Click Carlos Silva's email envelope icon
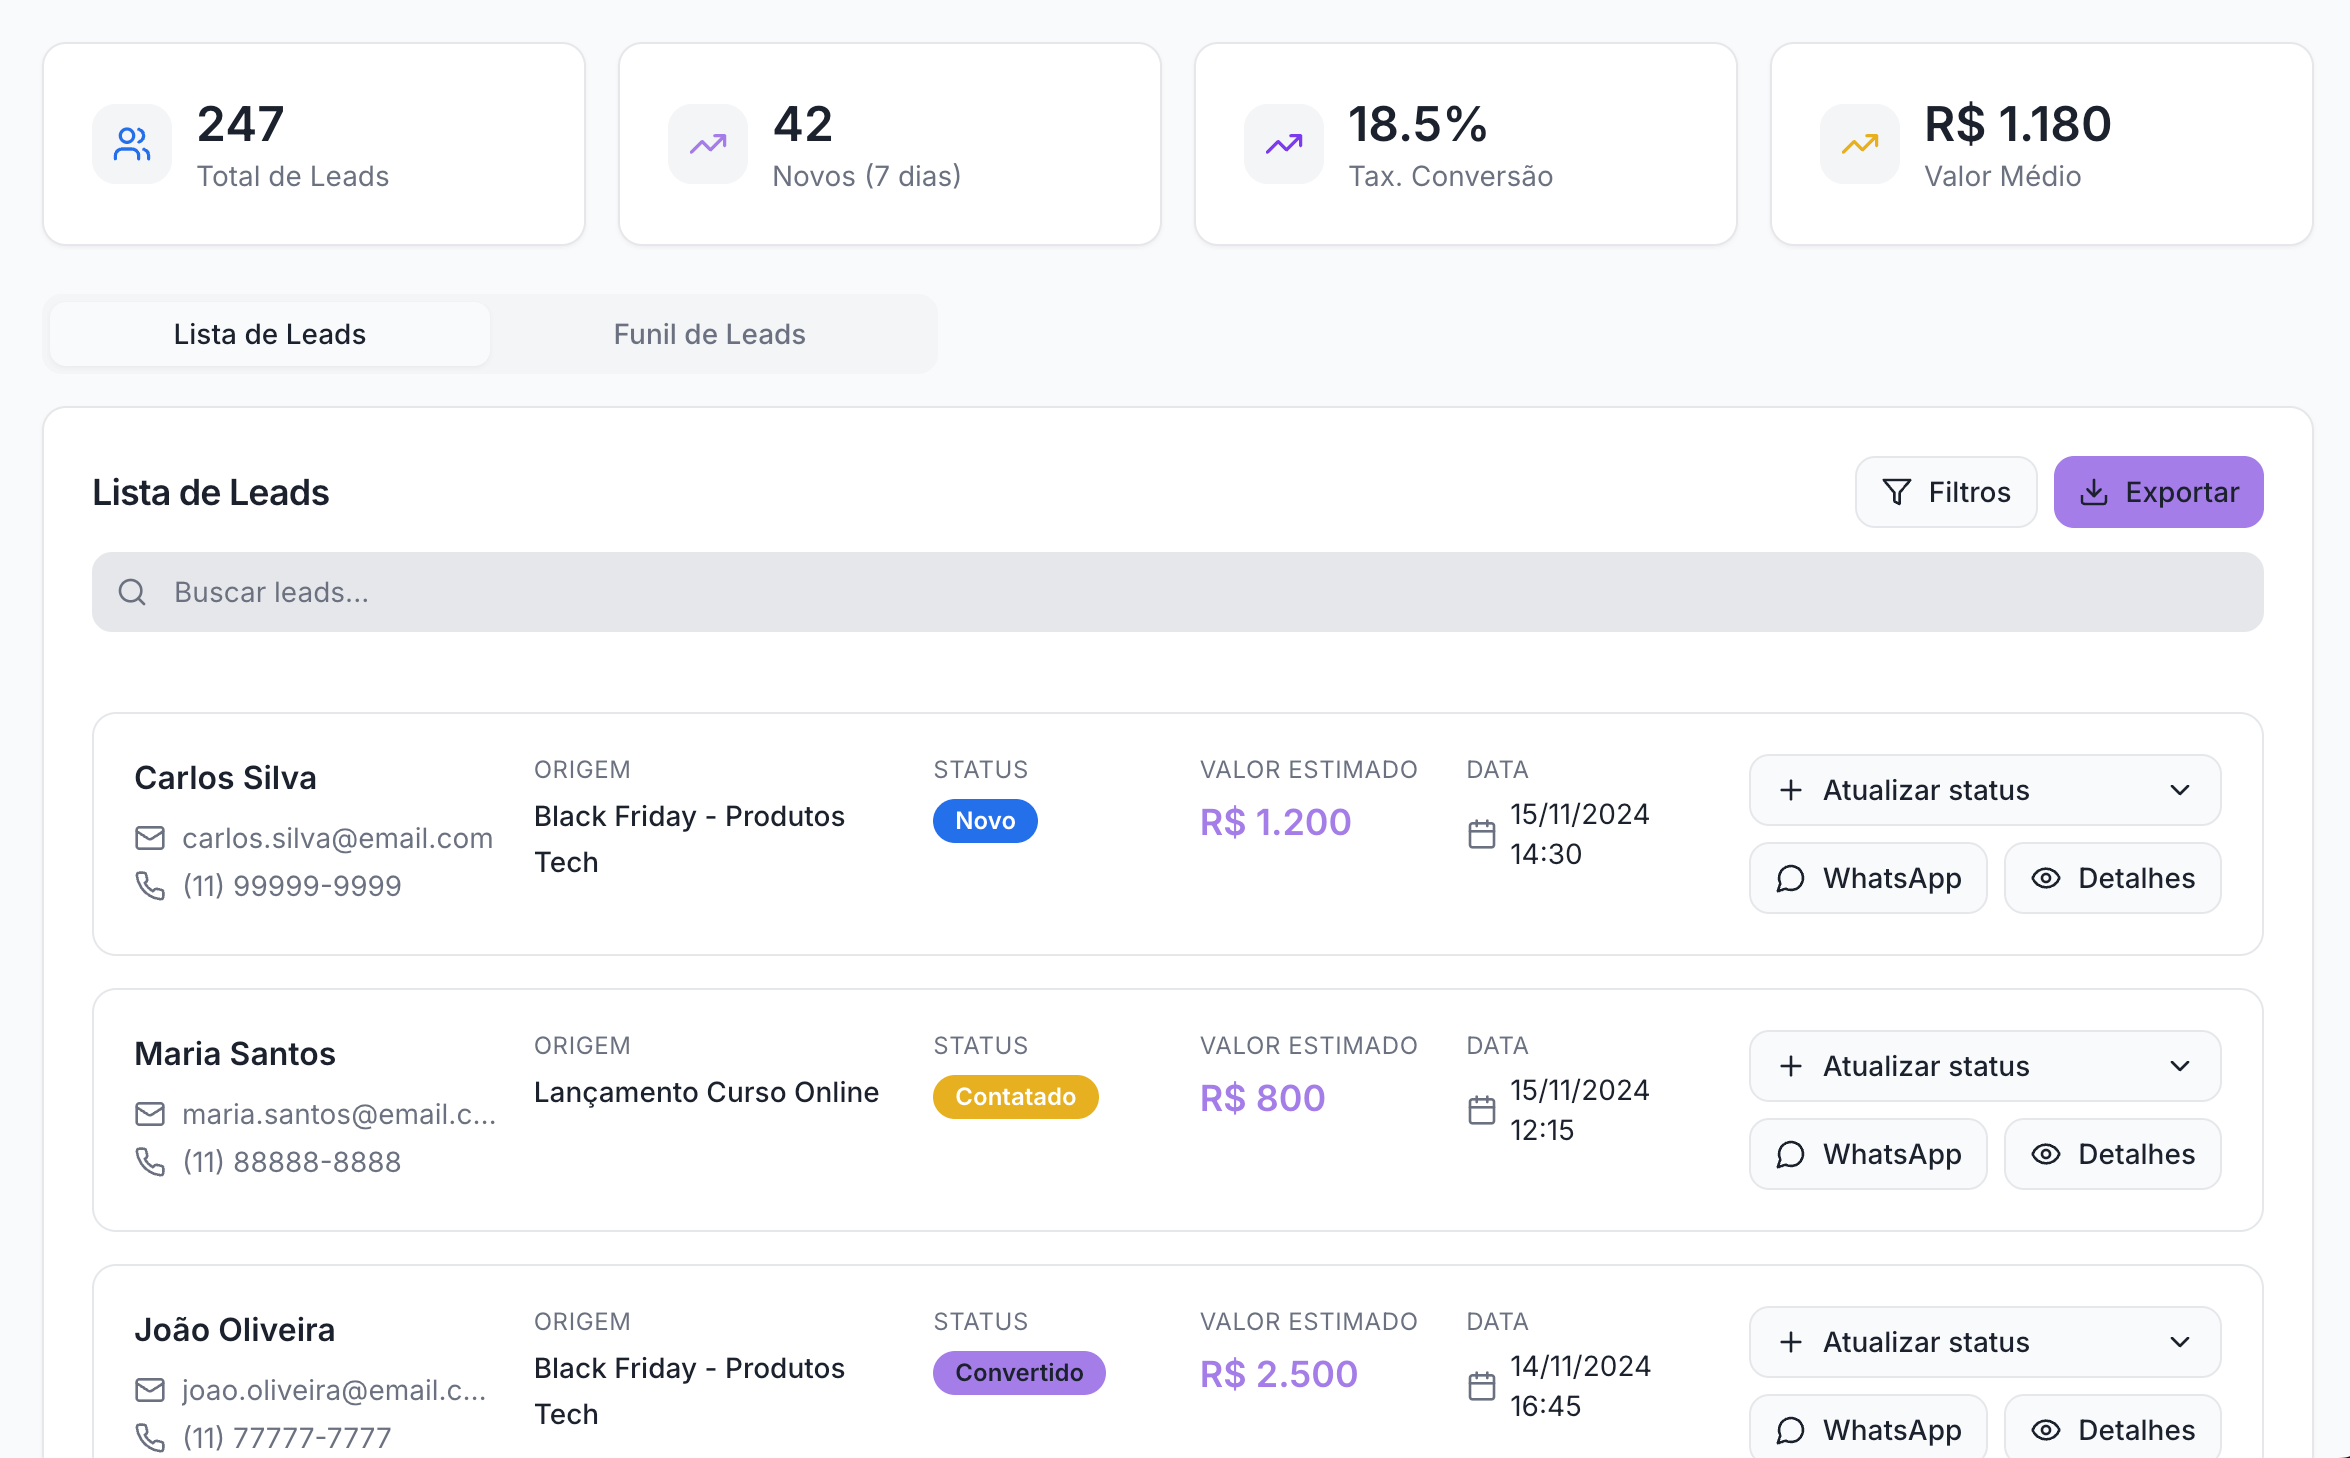 [x=150, y=838]
